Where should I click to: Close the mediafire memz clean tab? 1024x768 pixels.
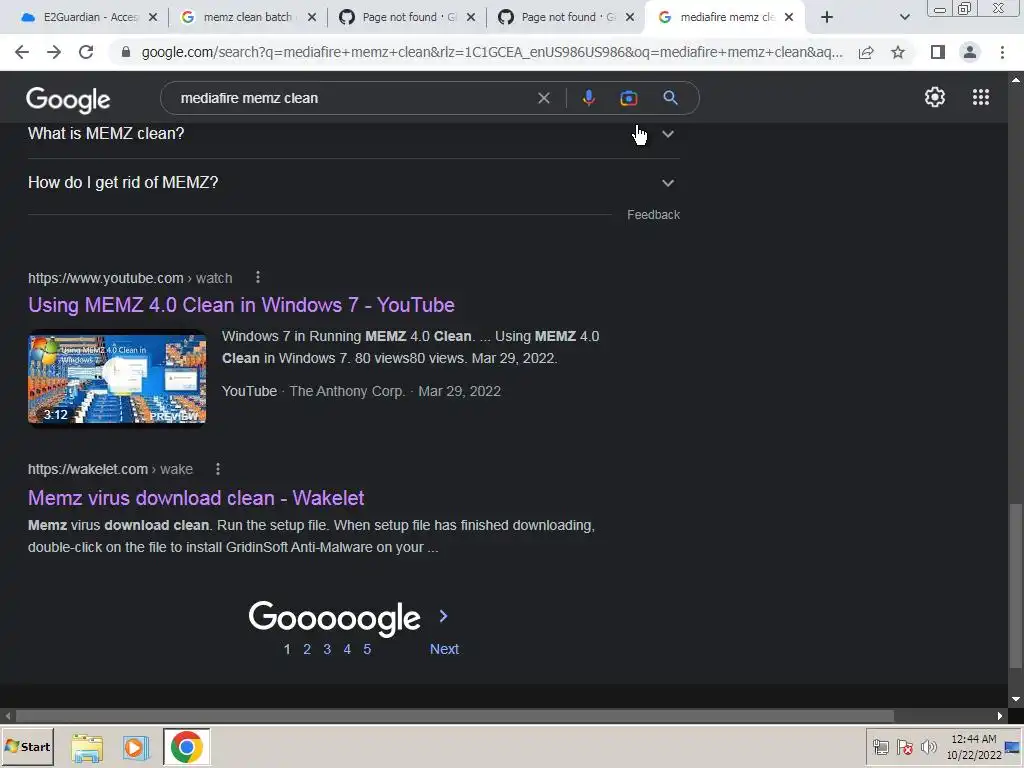pyautogui.click(x=789, y=18)
